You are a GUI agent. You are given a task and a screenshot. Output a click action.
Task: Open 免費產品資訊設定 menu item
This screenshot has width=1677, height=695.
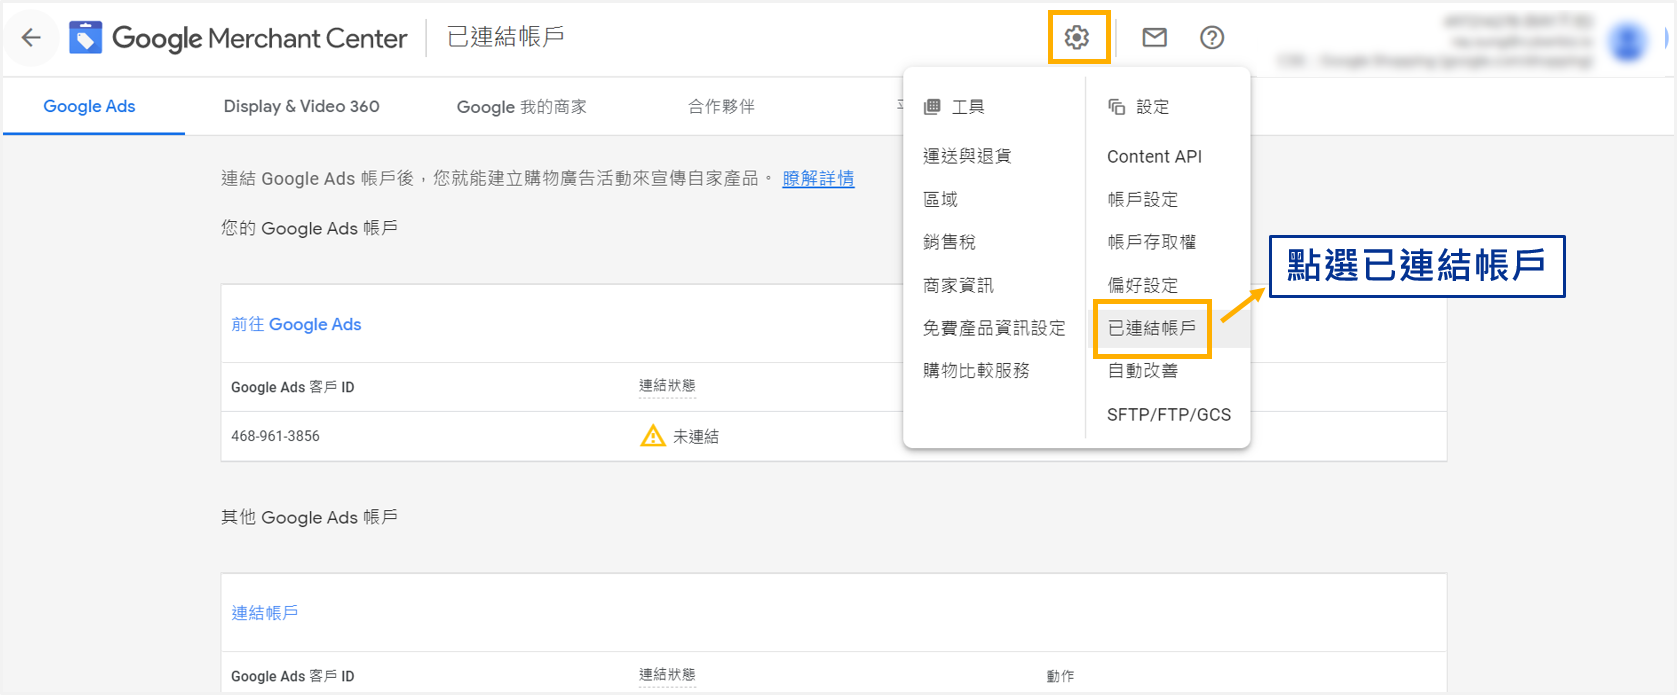click(x=994, y=328)
